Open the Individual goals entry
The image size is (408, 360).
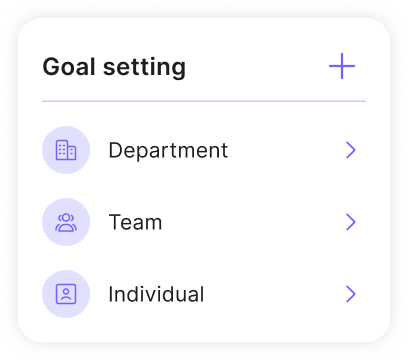(204, 294)
